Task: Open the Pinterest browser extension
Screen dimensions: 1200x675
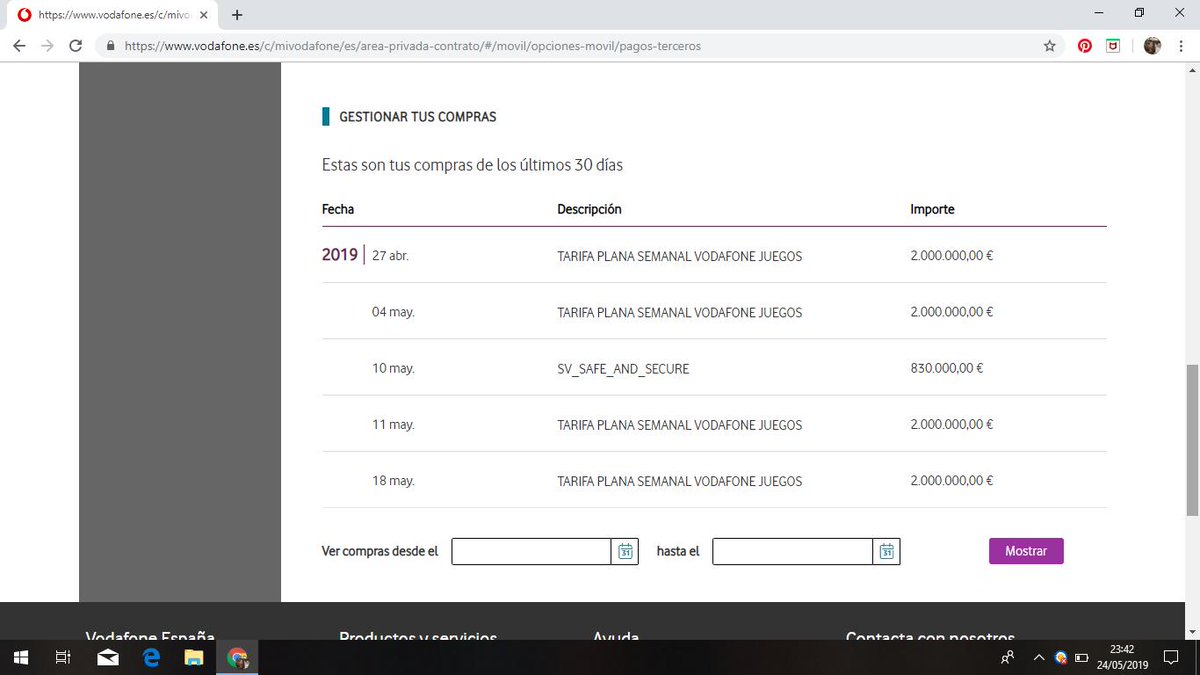Action: pos(1084,46)
